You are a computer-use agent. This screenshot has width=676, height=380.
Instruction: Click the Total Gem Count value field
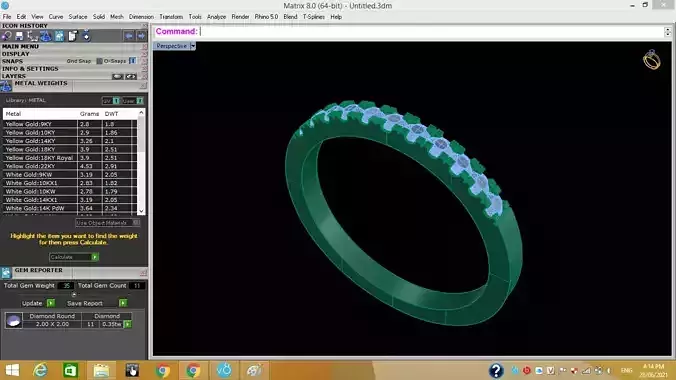point(137,286)
